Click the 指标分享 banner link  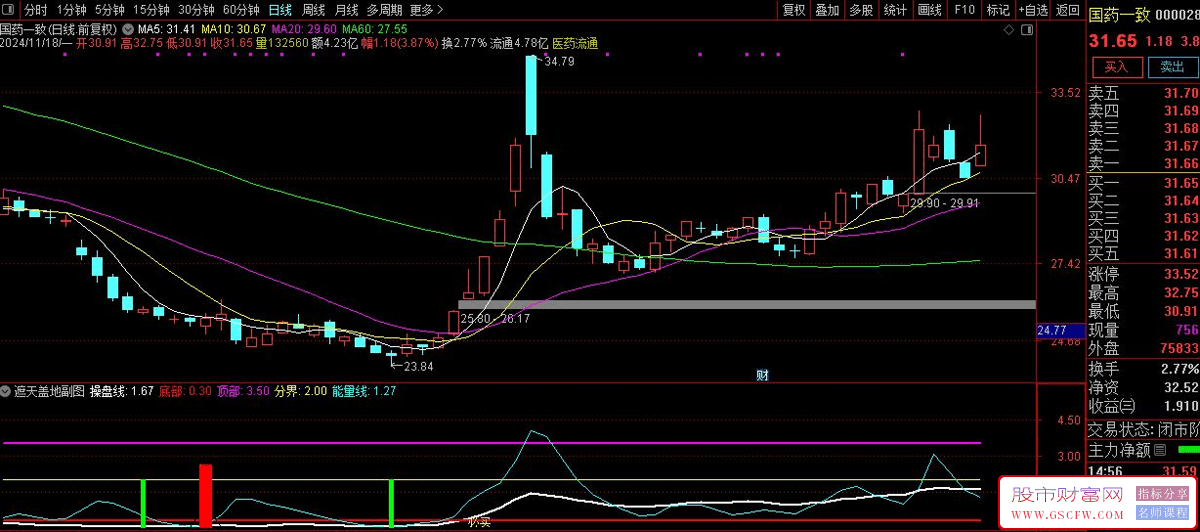(1162, 494)
